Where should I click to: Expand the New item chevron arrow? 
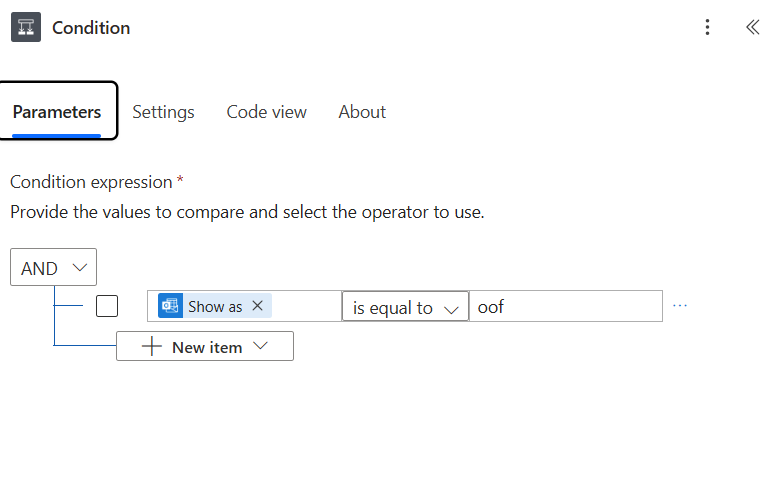tap(261, 346)
